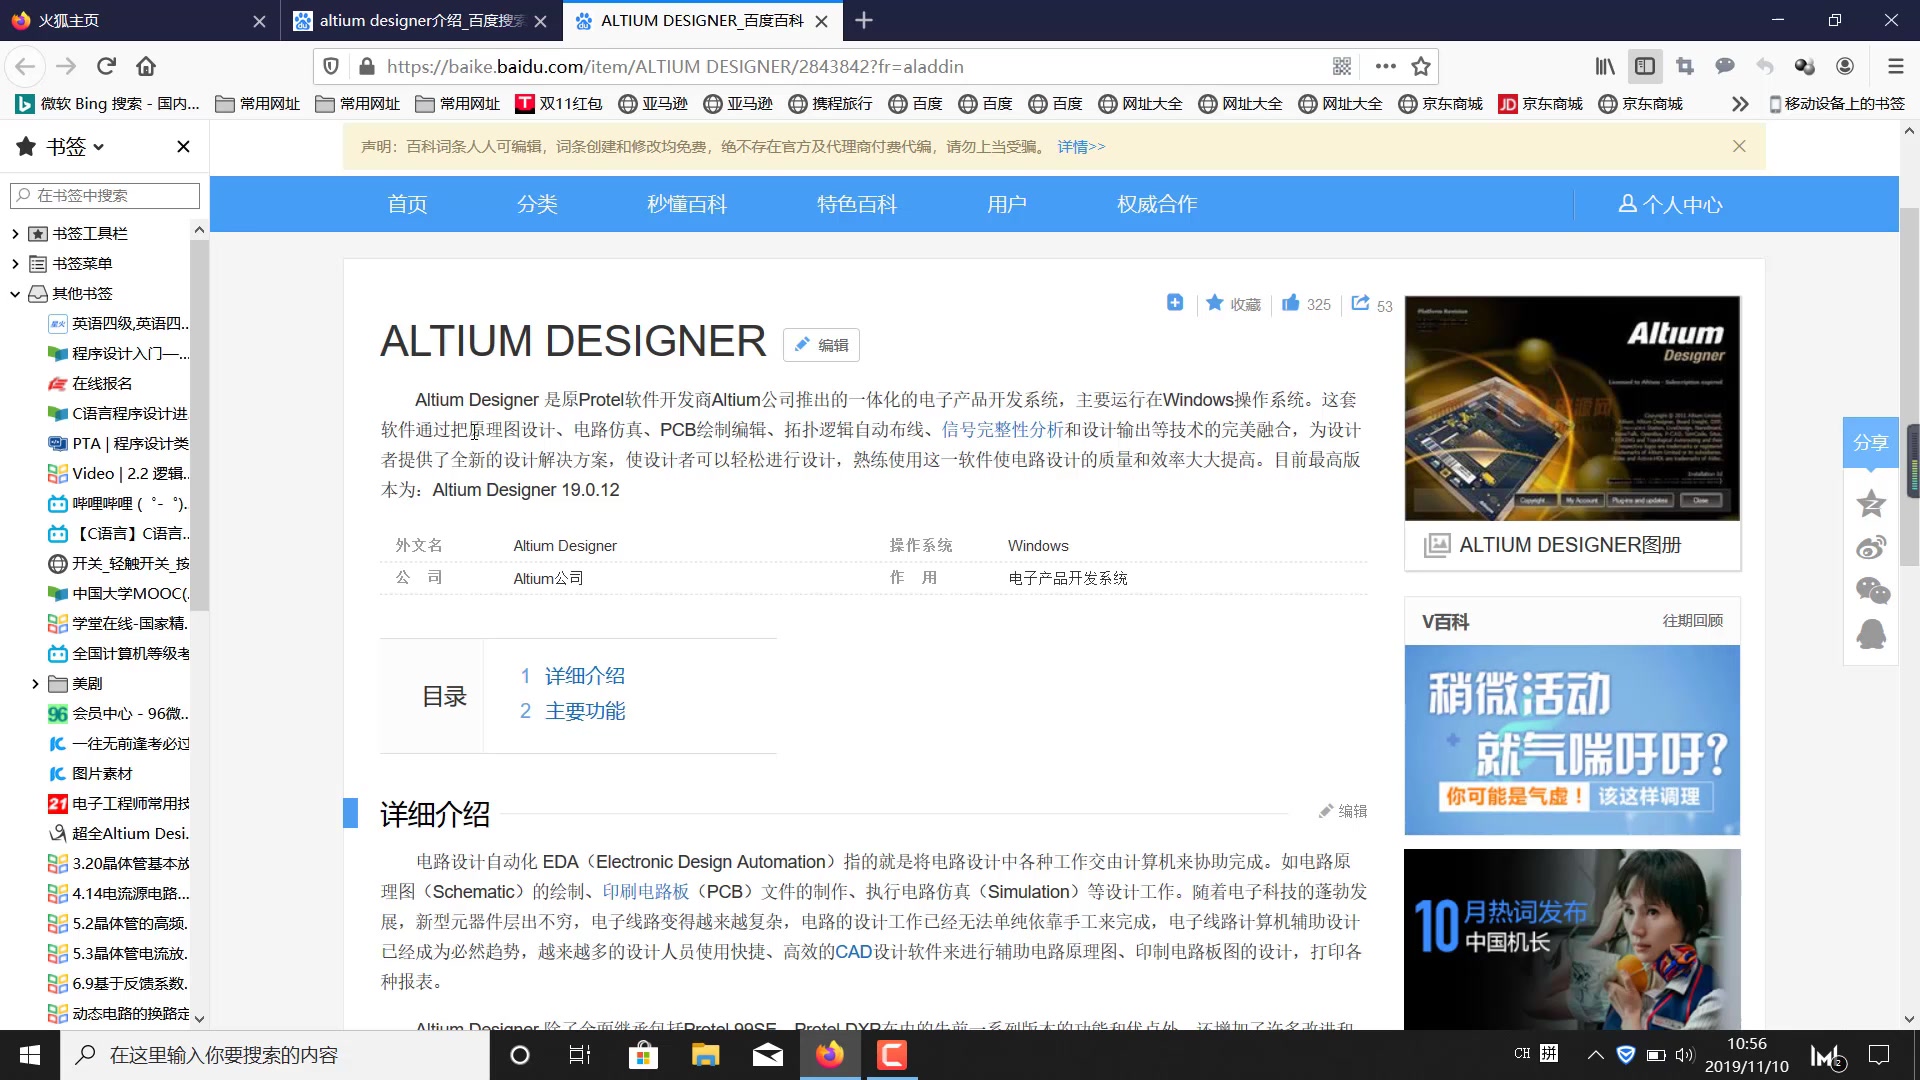The height and width of the screenshot is (1080, 1920).
Task: Open the Firefox hamburger menu
Action: tap(1895, 66)
